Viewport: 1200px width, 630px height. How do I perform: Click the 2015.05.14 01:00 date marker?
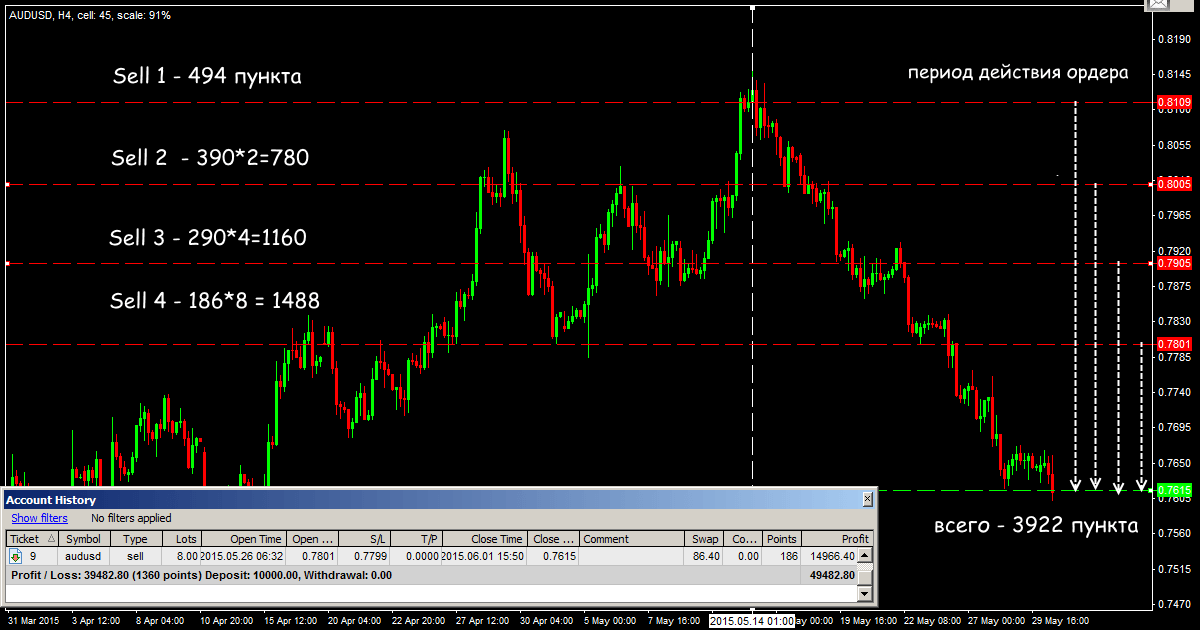[752, 621]
